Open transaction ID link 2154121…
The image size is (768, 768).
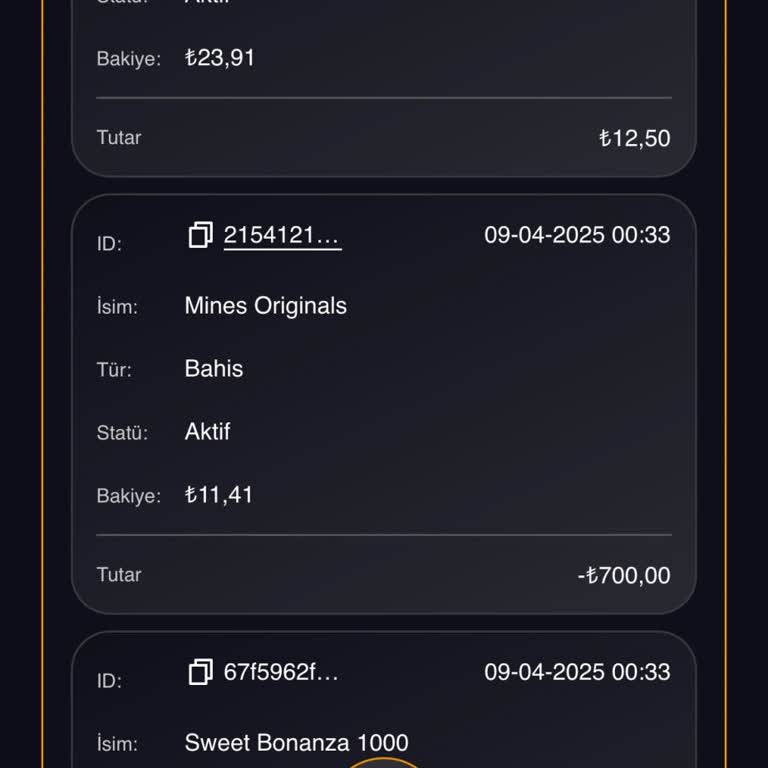[282, 236]
